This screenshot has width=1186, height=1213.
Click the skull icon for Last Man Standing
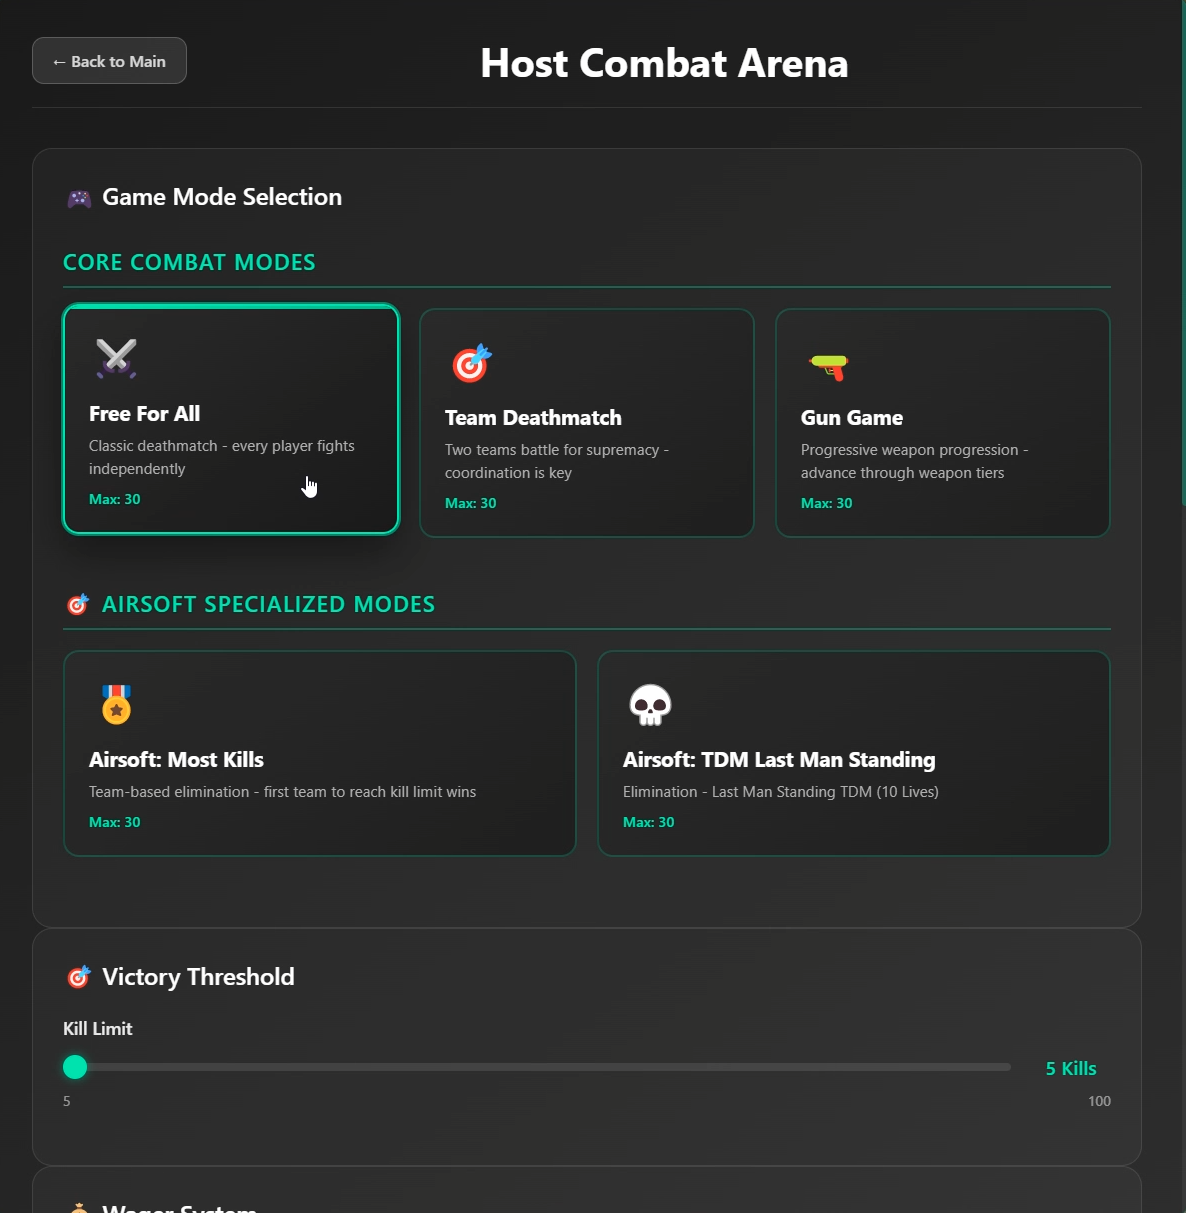coord(650,705)
